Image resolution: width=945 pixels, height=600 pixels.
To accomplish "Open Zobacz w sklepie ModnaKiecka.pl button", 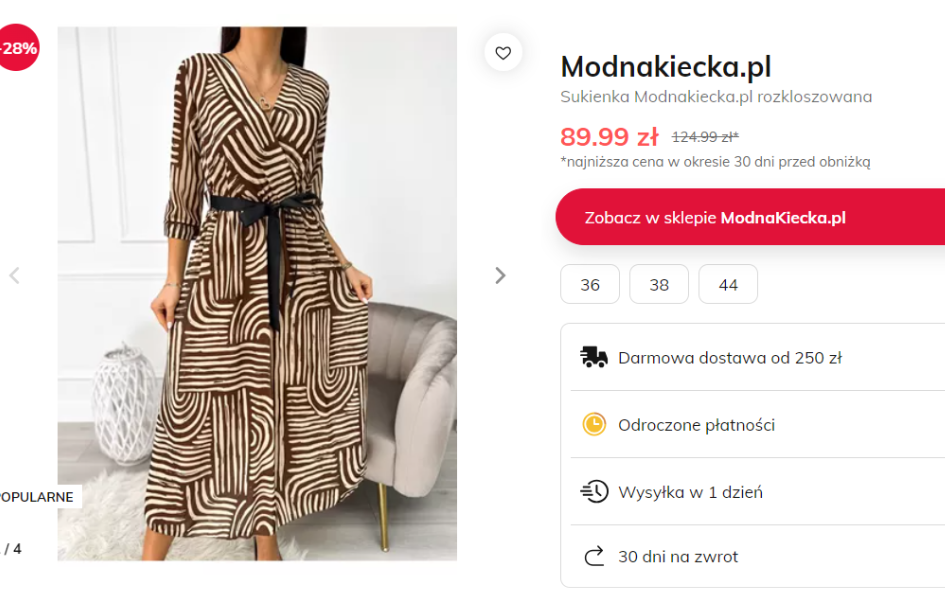I will coord(750,217).
